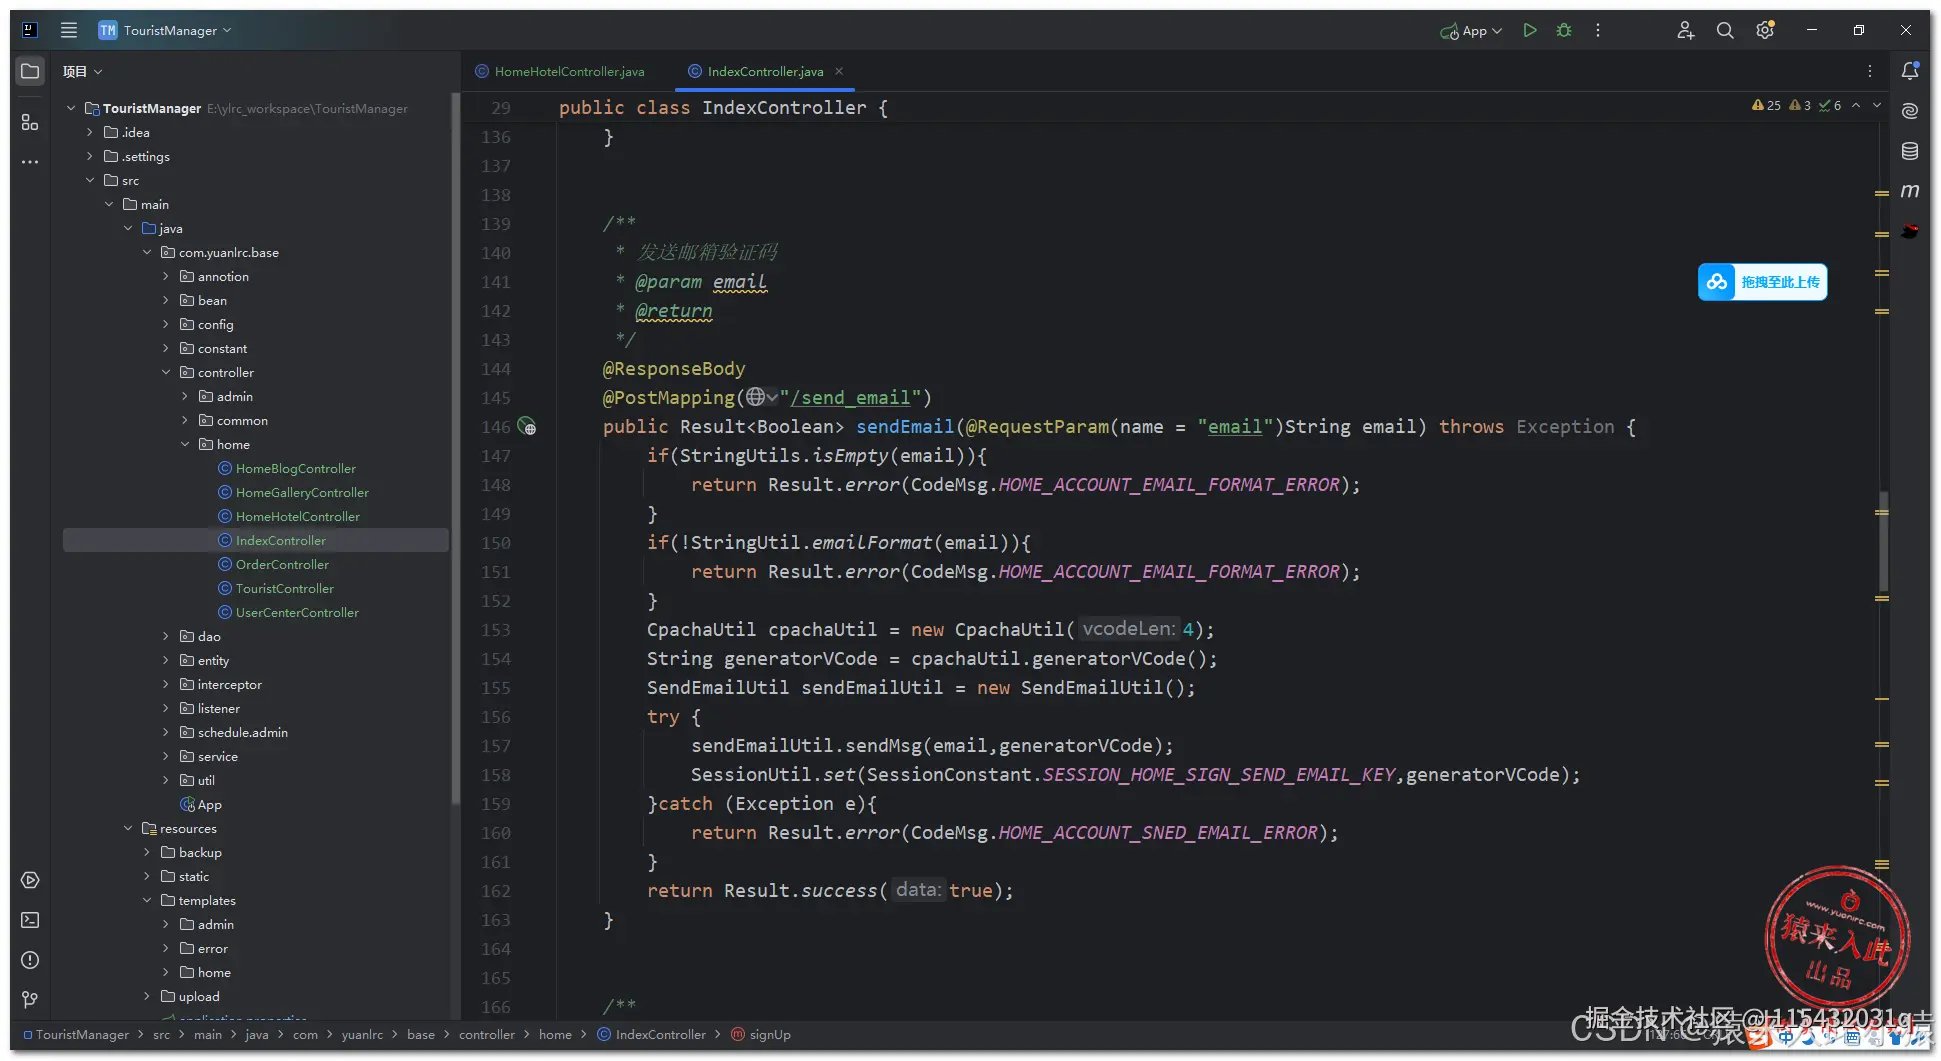1941x1061 pixels.
Task: Expand the .settings folder
Action: 90,156
